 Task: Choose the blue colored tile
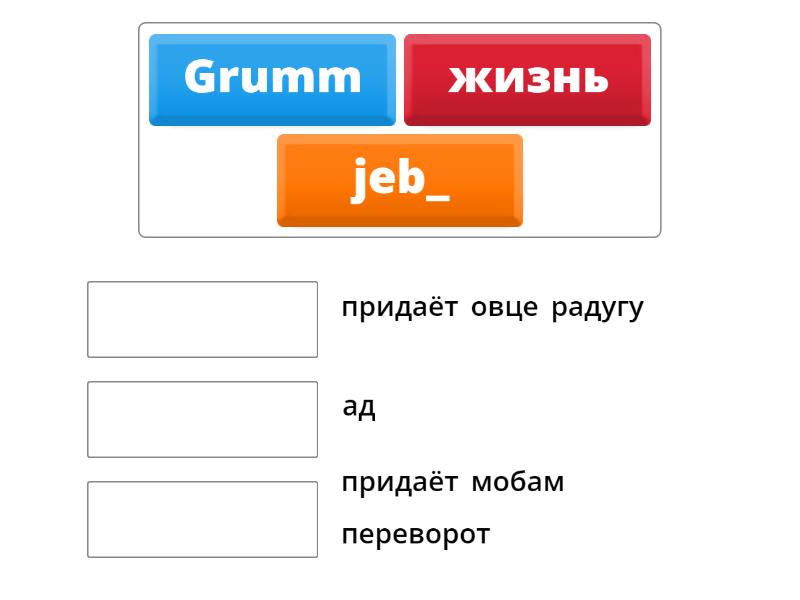pyautogui.click(x=272, y=79)
